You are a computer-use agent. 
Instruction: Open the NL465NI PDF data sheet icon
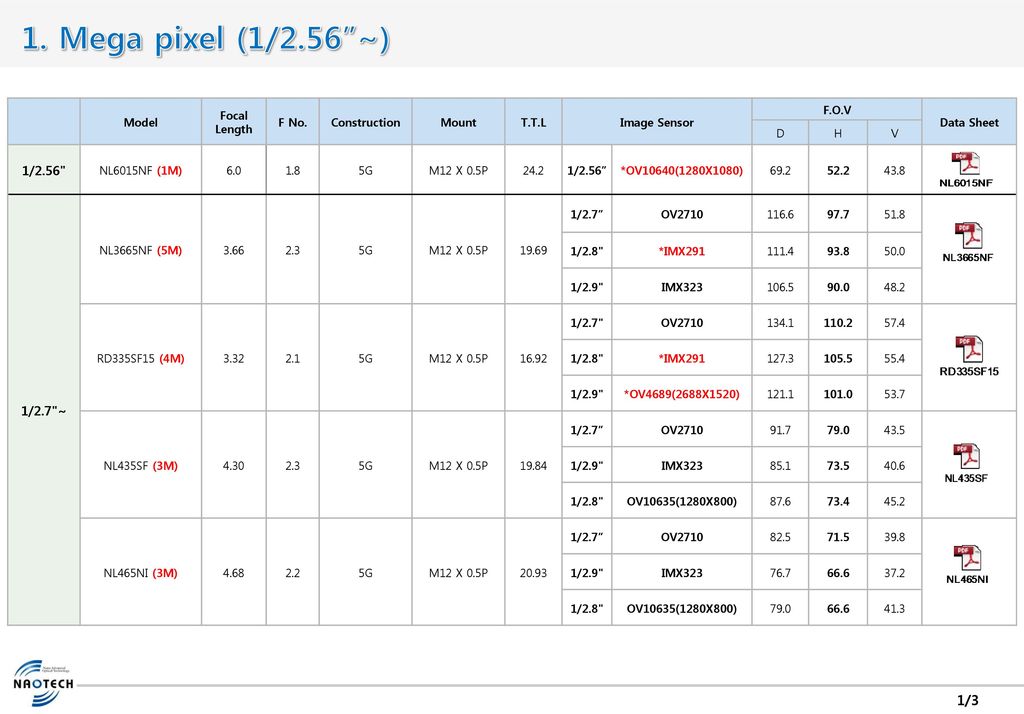click(967, 558)
